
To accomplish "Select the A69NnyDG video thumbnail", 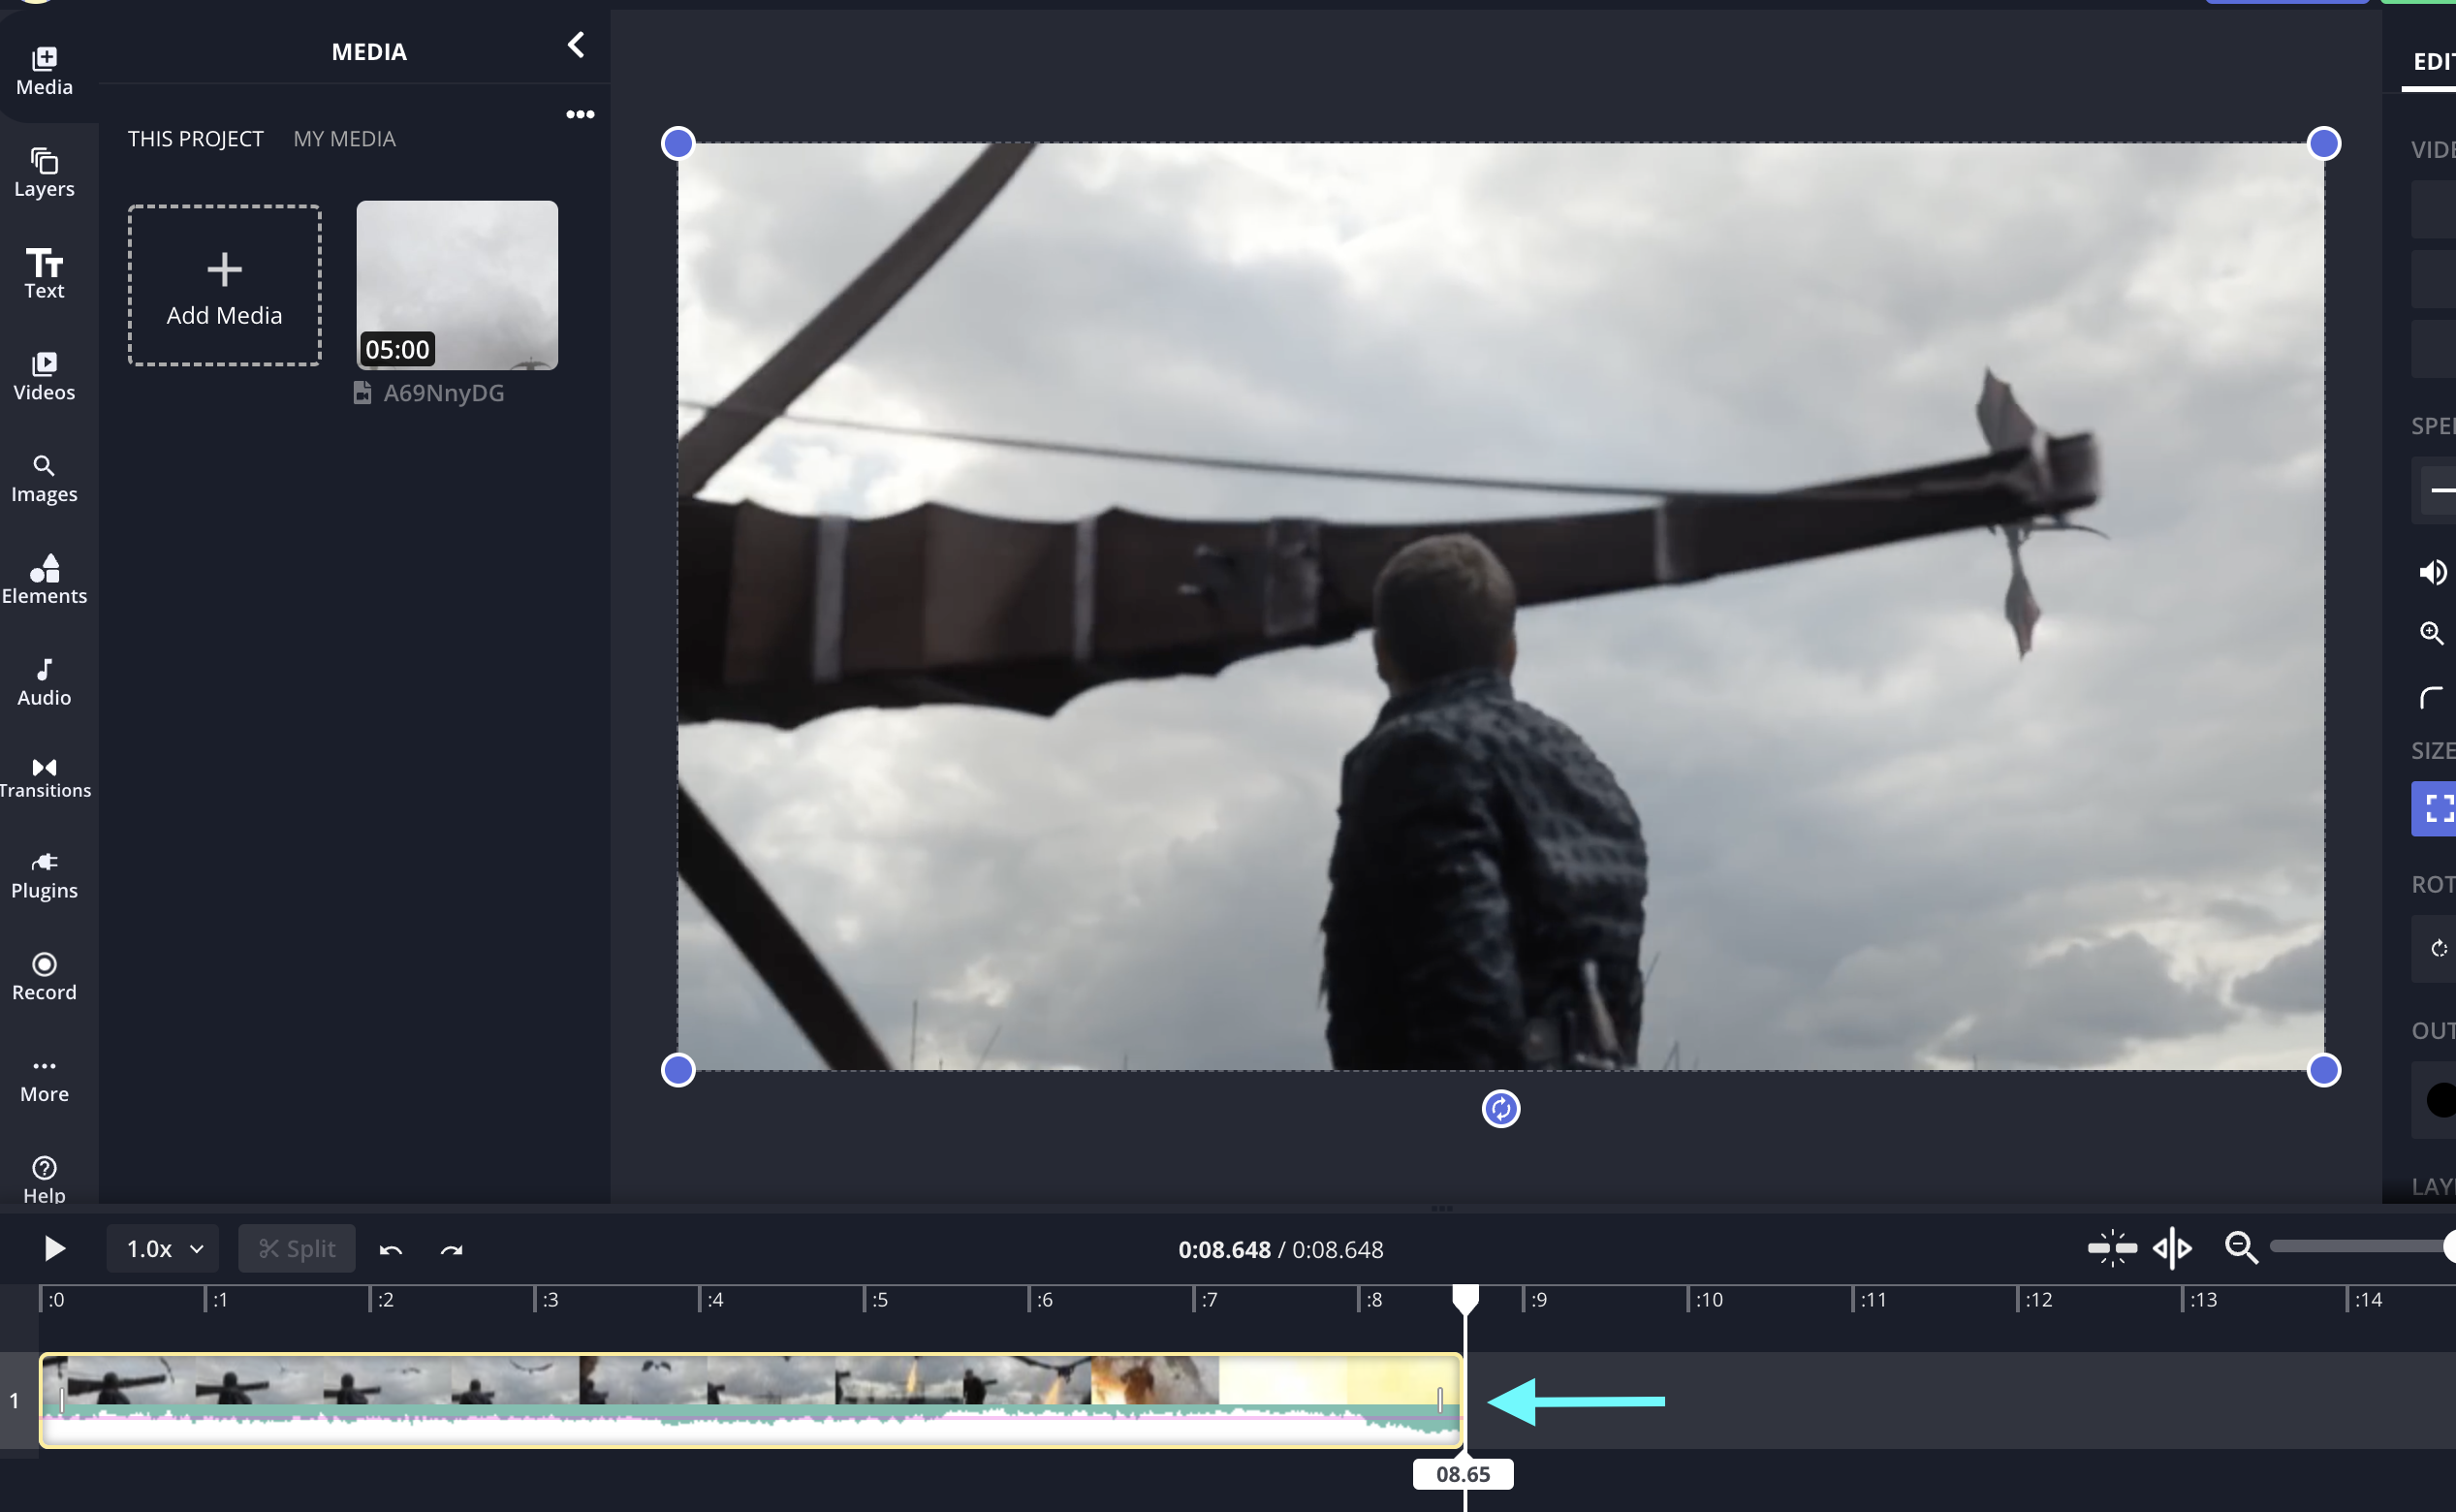I will pos(456,286).
